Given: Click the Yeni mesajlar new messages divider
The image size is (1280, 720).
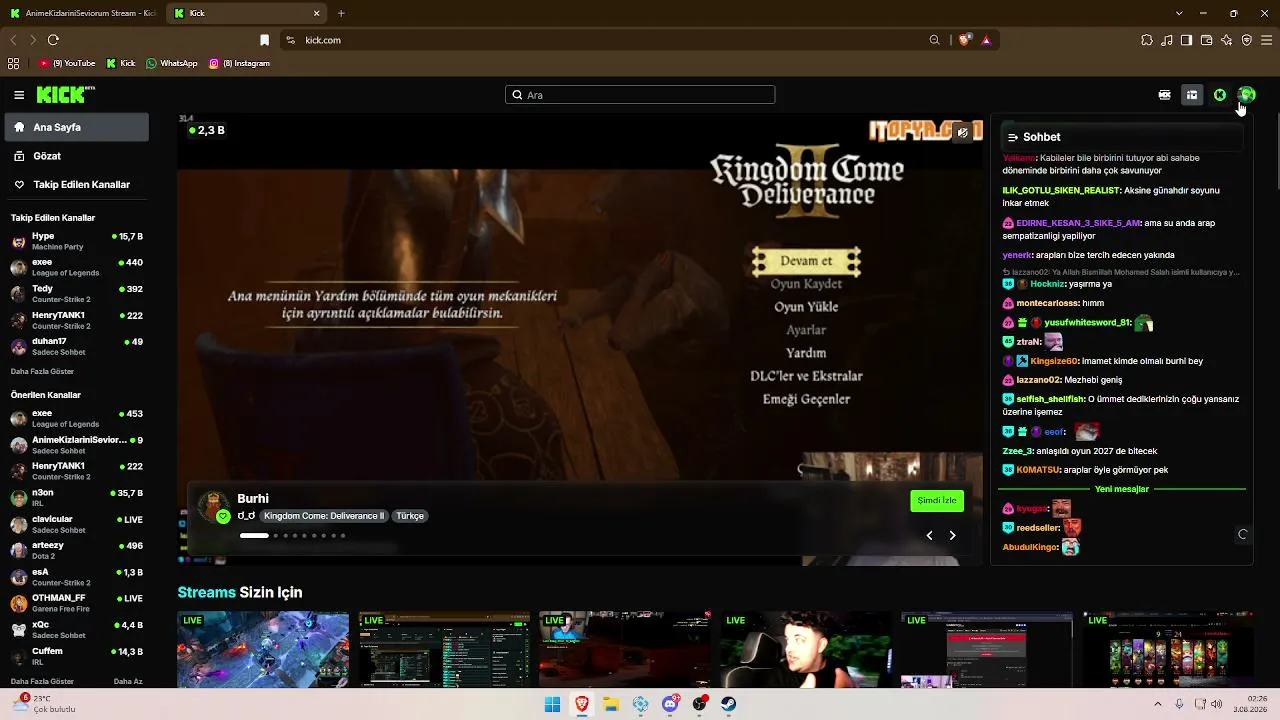Looking at the screenshot, I should [1122, 489].
